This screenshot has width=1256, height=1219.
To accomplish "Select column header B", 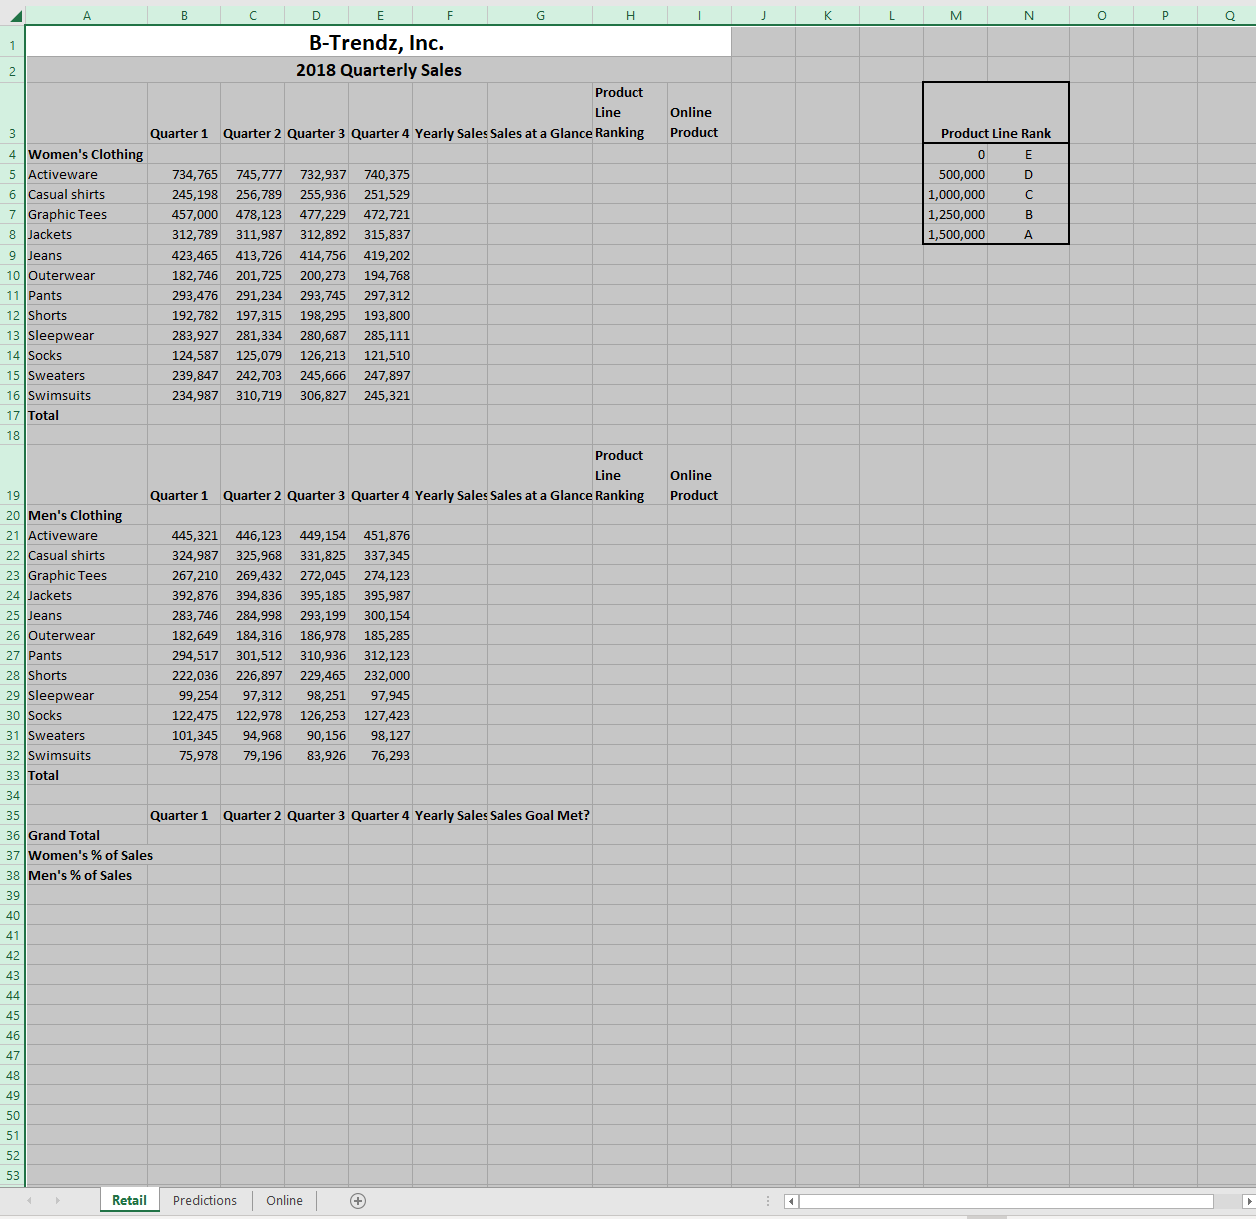I will point(184,16).
